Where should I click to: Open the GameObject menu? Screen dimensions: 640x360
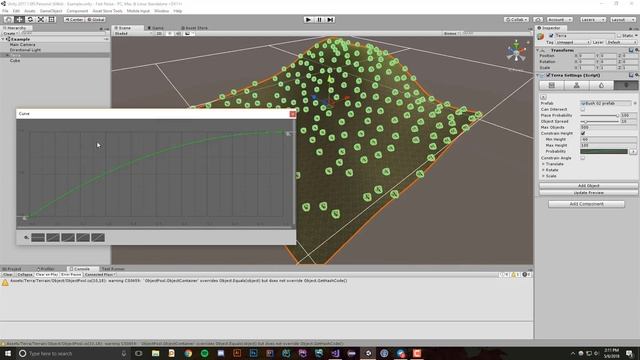click(51, 11)
